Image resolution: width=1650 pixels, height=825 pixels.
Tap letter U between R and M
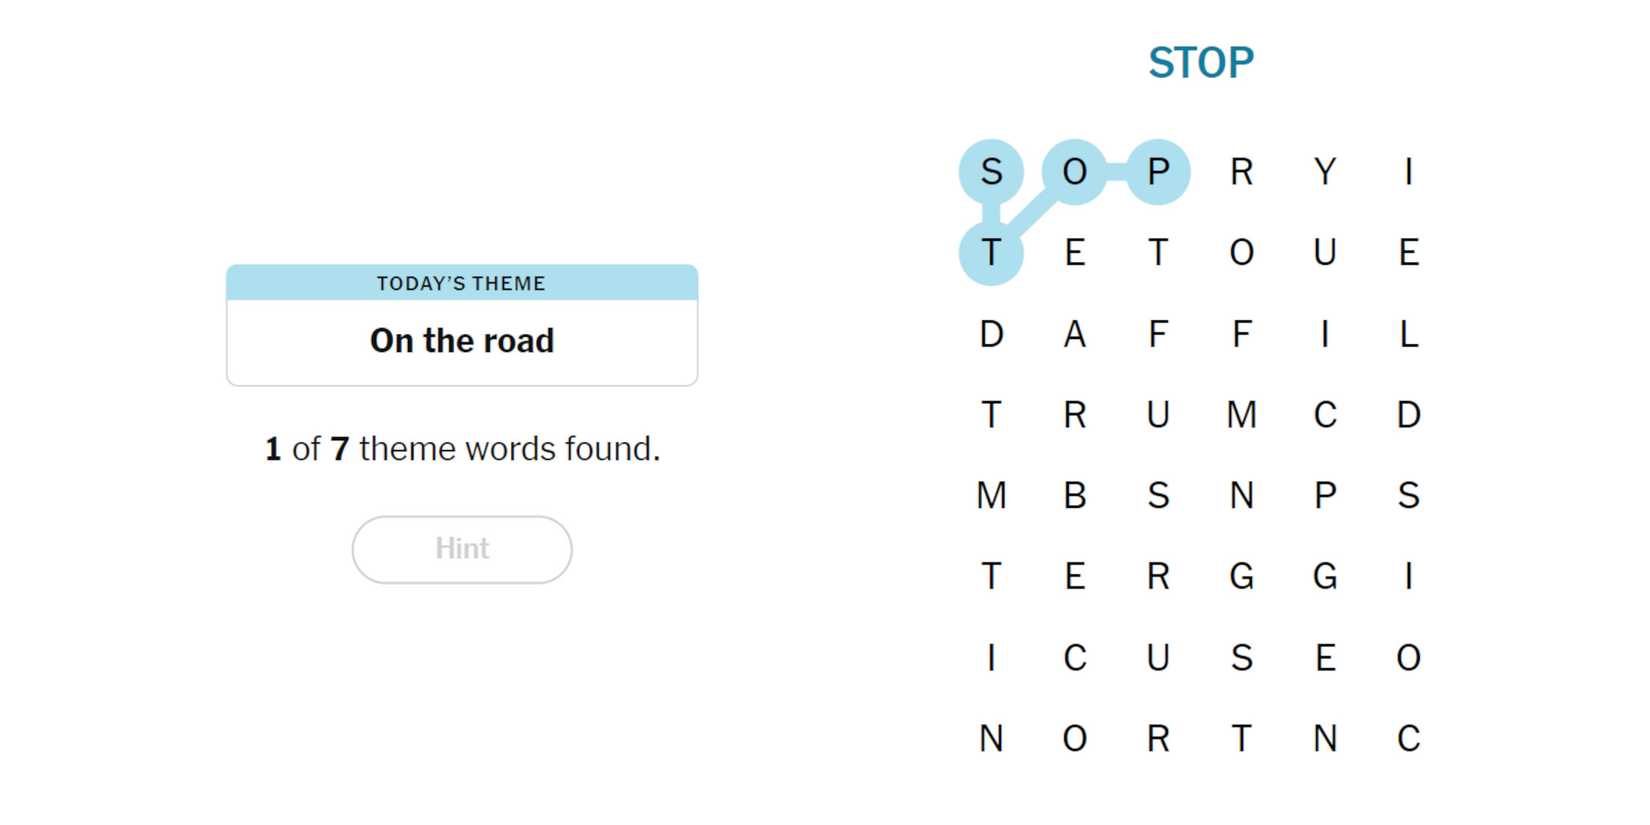point(1158,415)
